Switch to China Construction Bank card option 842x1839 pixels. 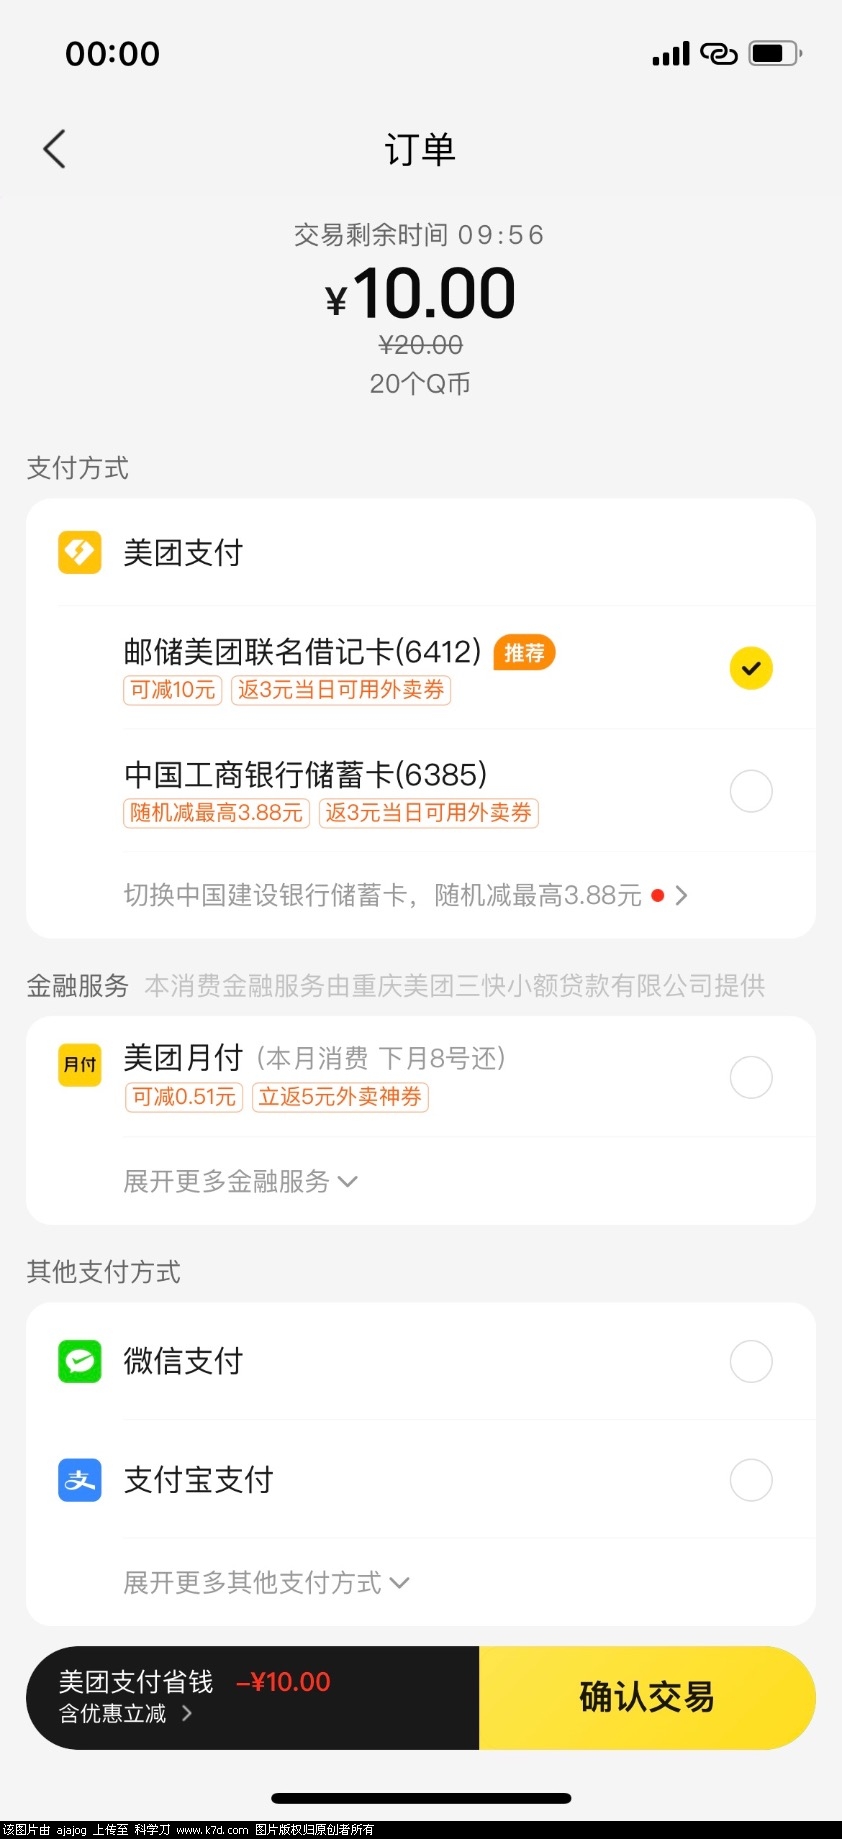click(405, 895)
